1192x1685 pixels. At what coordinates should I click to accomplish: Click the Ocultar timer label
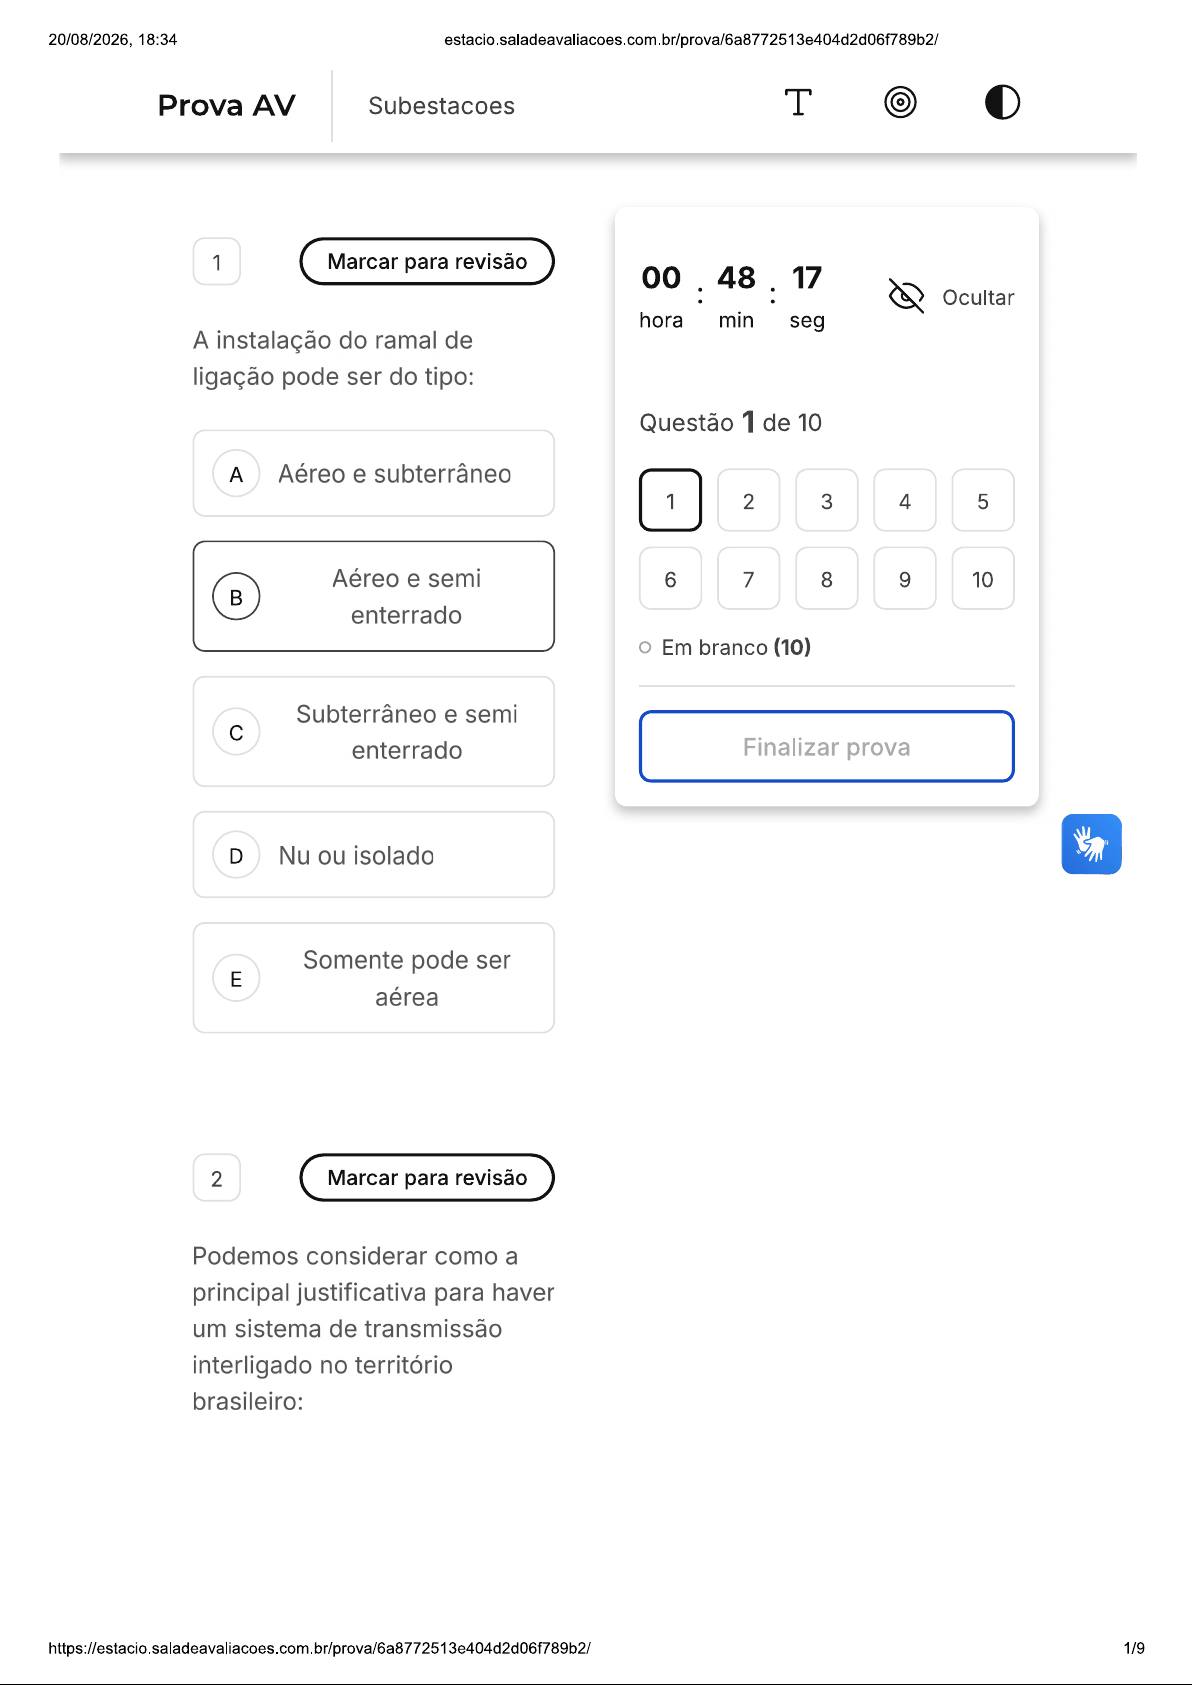point(978,297)
